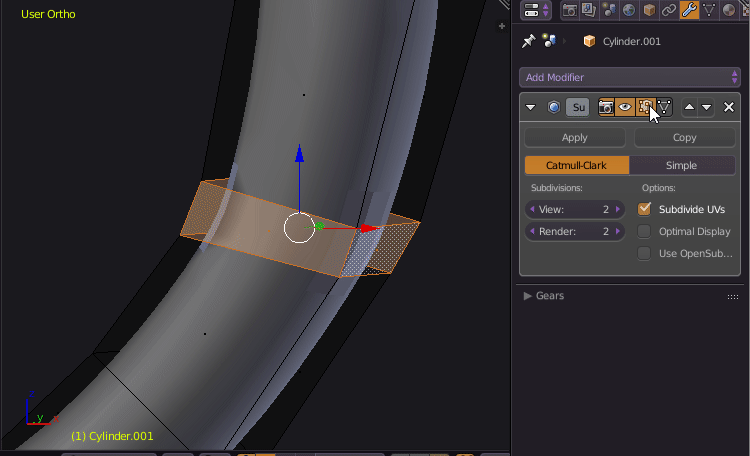Click the Cylinder.001 object cube icon
This screenshot has width=750, height=456.
(x=589, y=41)
